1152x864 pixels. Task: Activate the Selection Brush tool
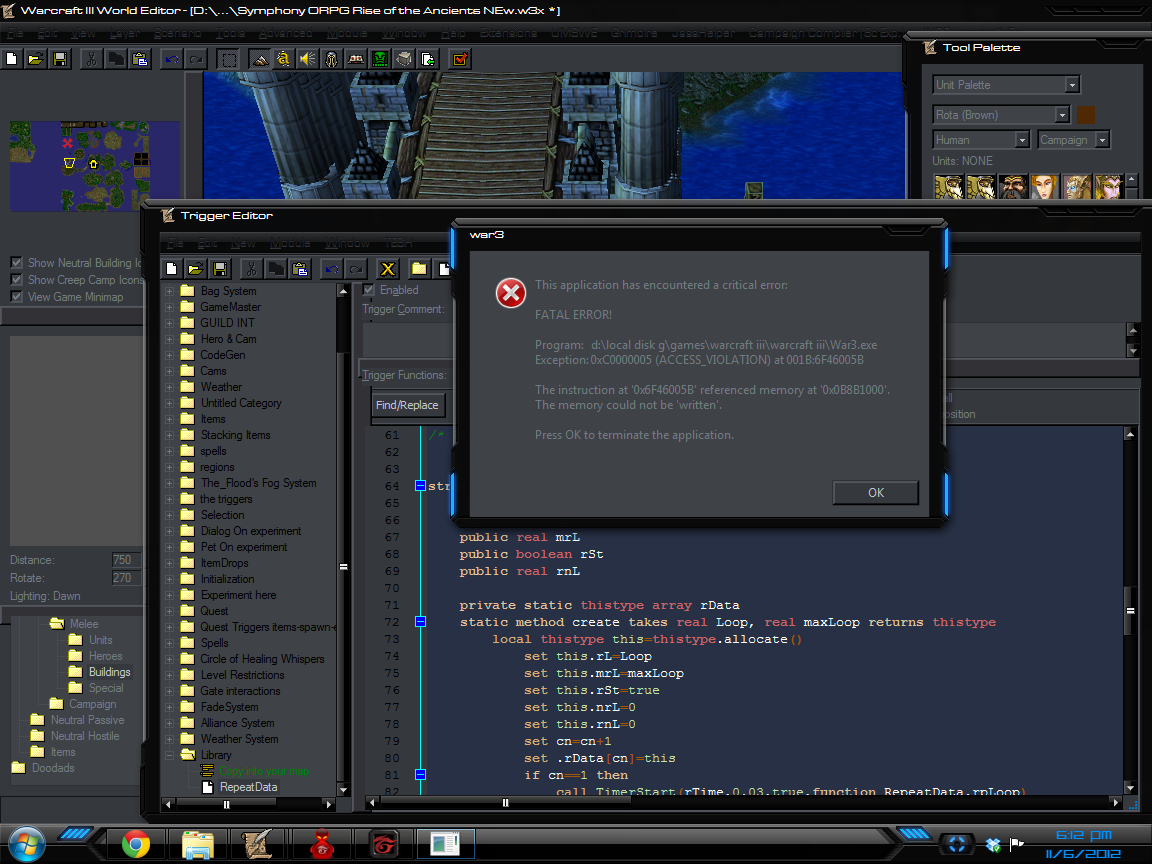click(x=228, y=59)
